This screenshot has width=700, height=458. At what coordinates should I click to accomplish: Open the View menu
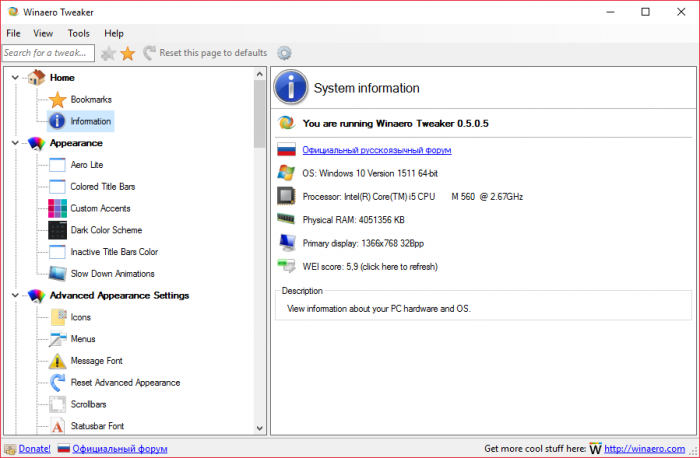coord(43,33)
